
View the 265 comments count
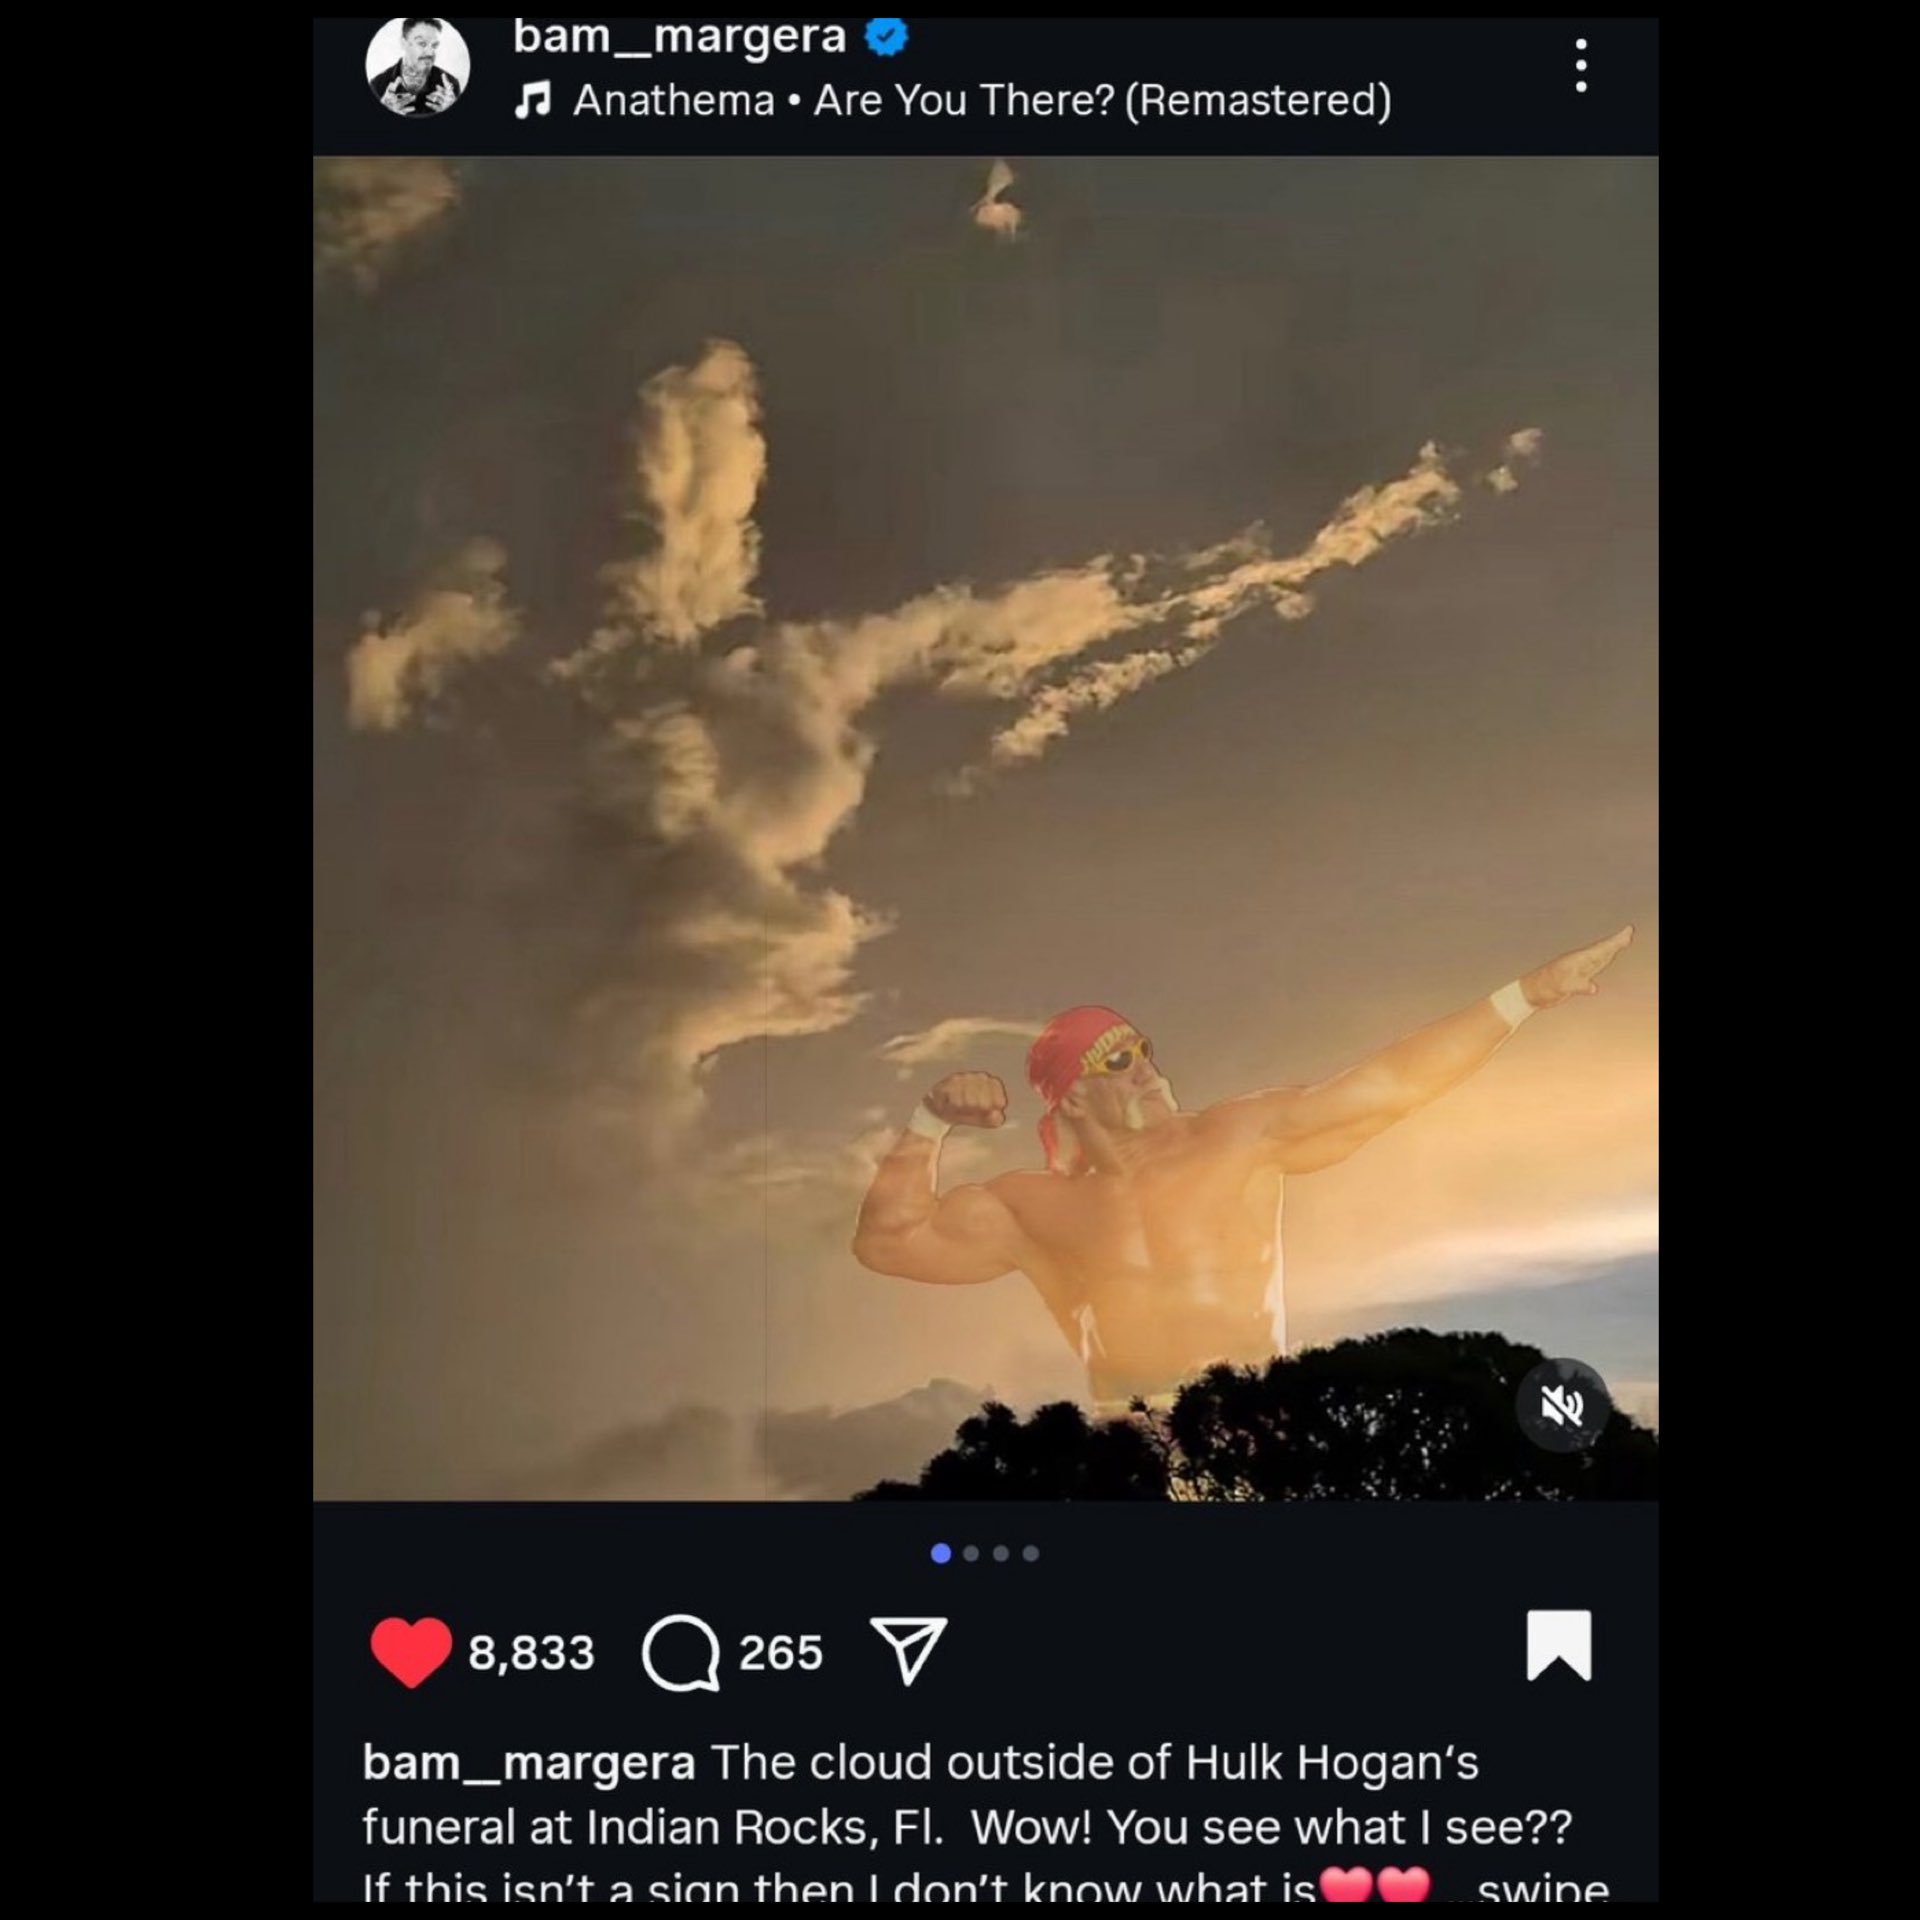pos(781,1653)
